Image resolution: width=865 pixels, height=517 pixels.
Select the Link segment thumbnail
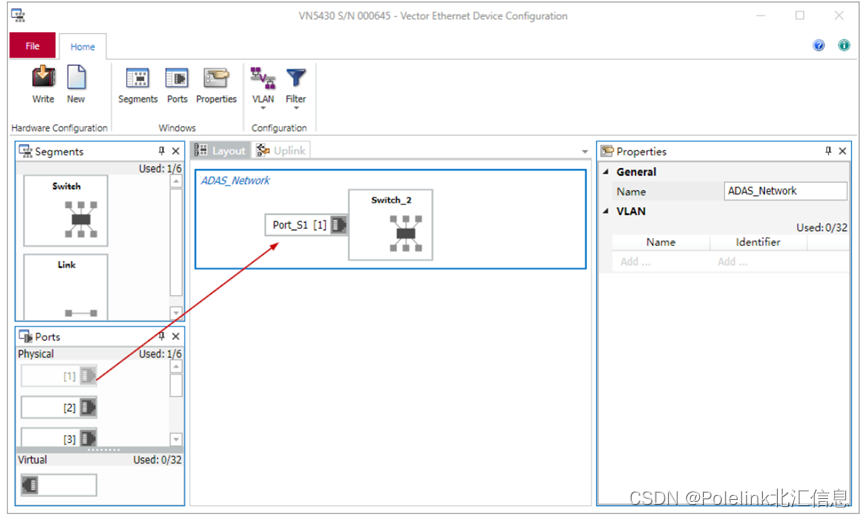(66, 287)
